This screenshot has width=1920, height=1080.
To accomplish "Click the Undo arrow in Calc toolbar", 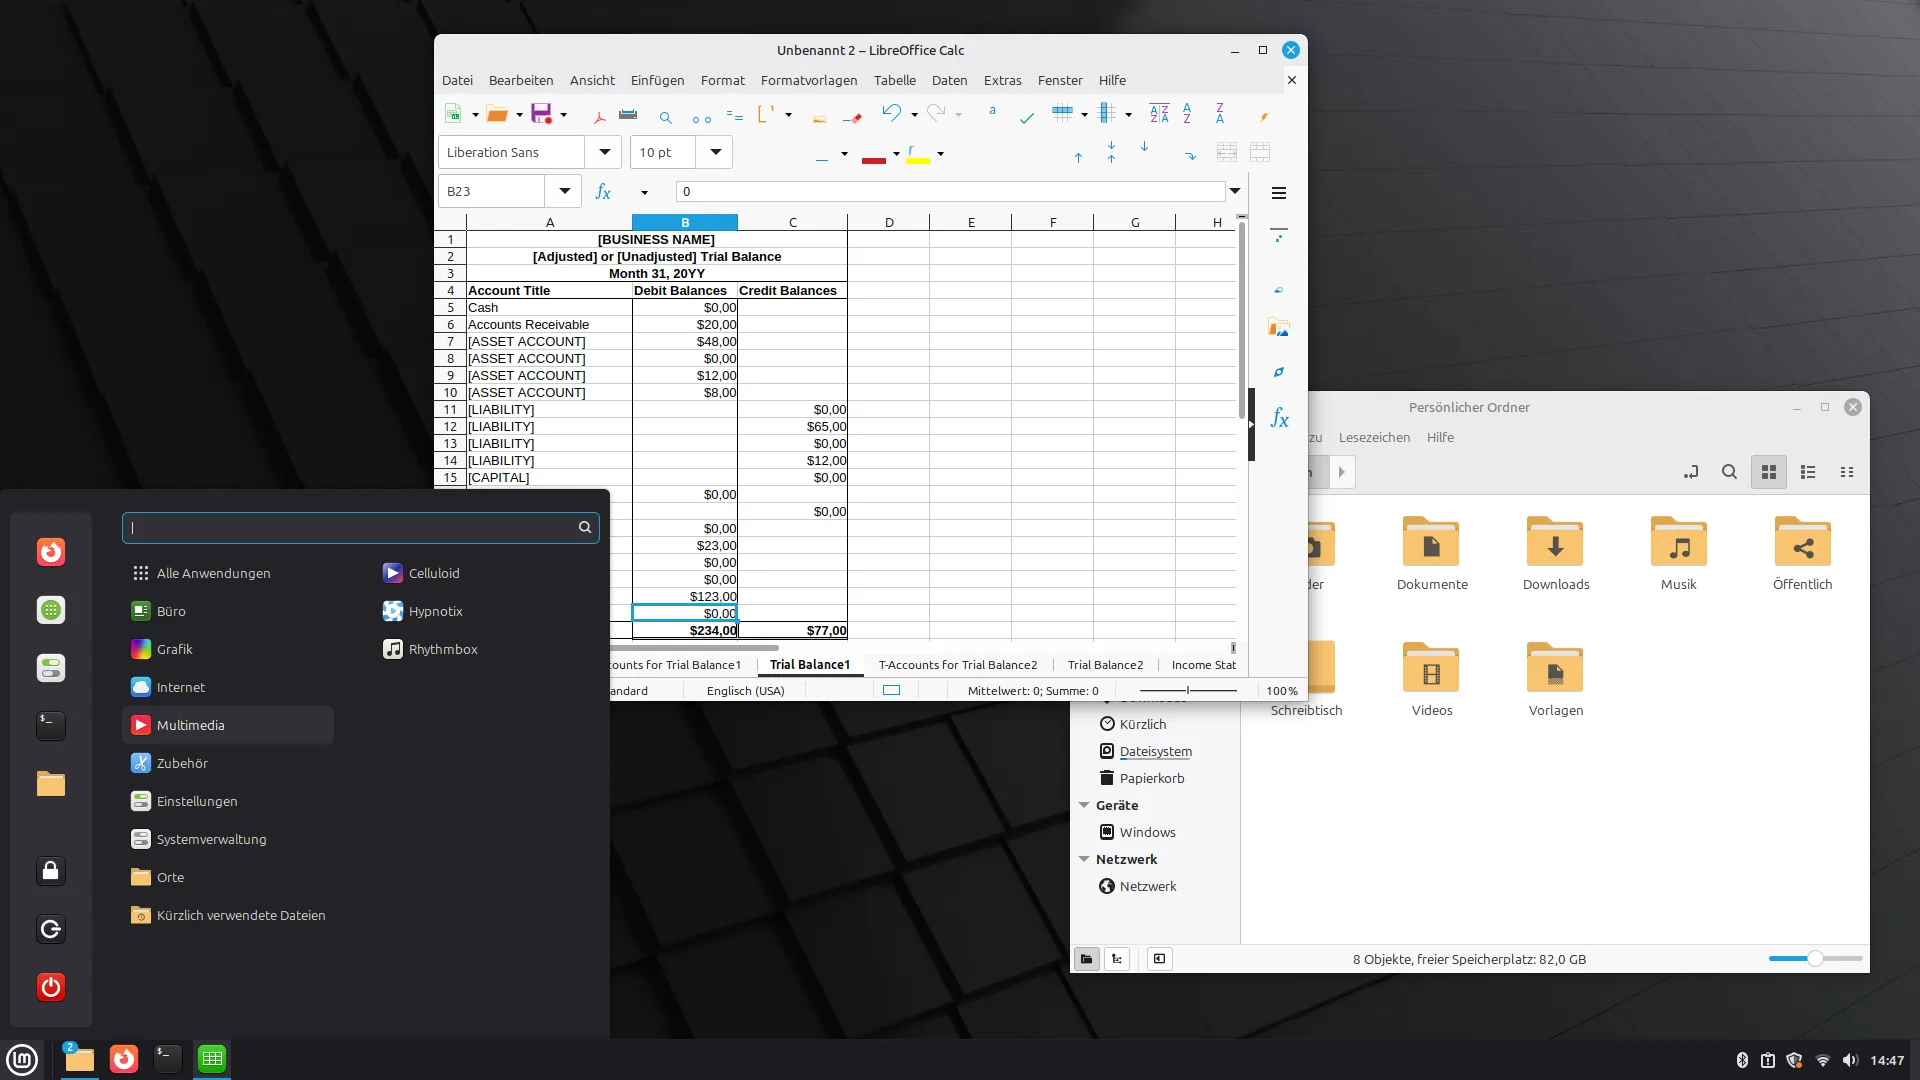I will pyautogui.click(x=891, y=113).
